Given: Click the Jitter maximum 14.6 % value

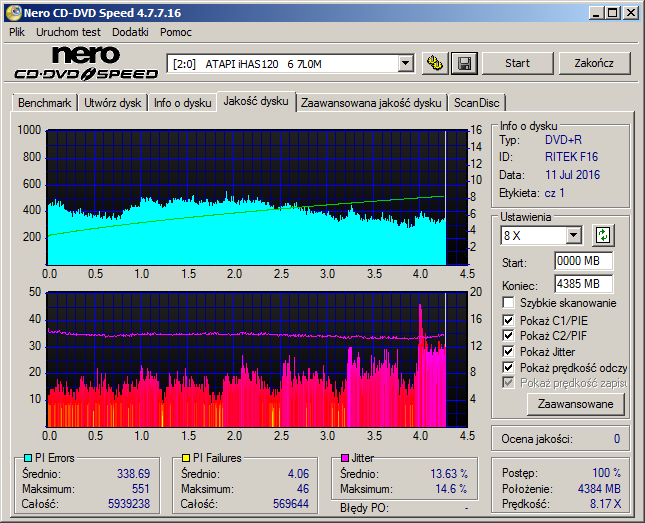Looking at the screenshot, I should tap(451, 489).
